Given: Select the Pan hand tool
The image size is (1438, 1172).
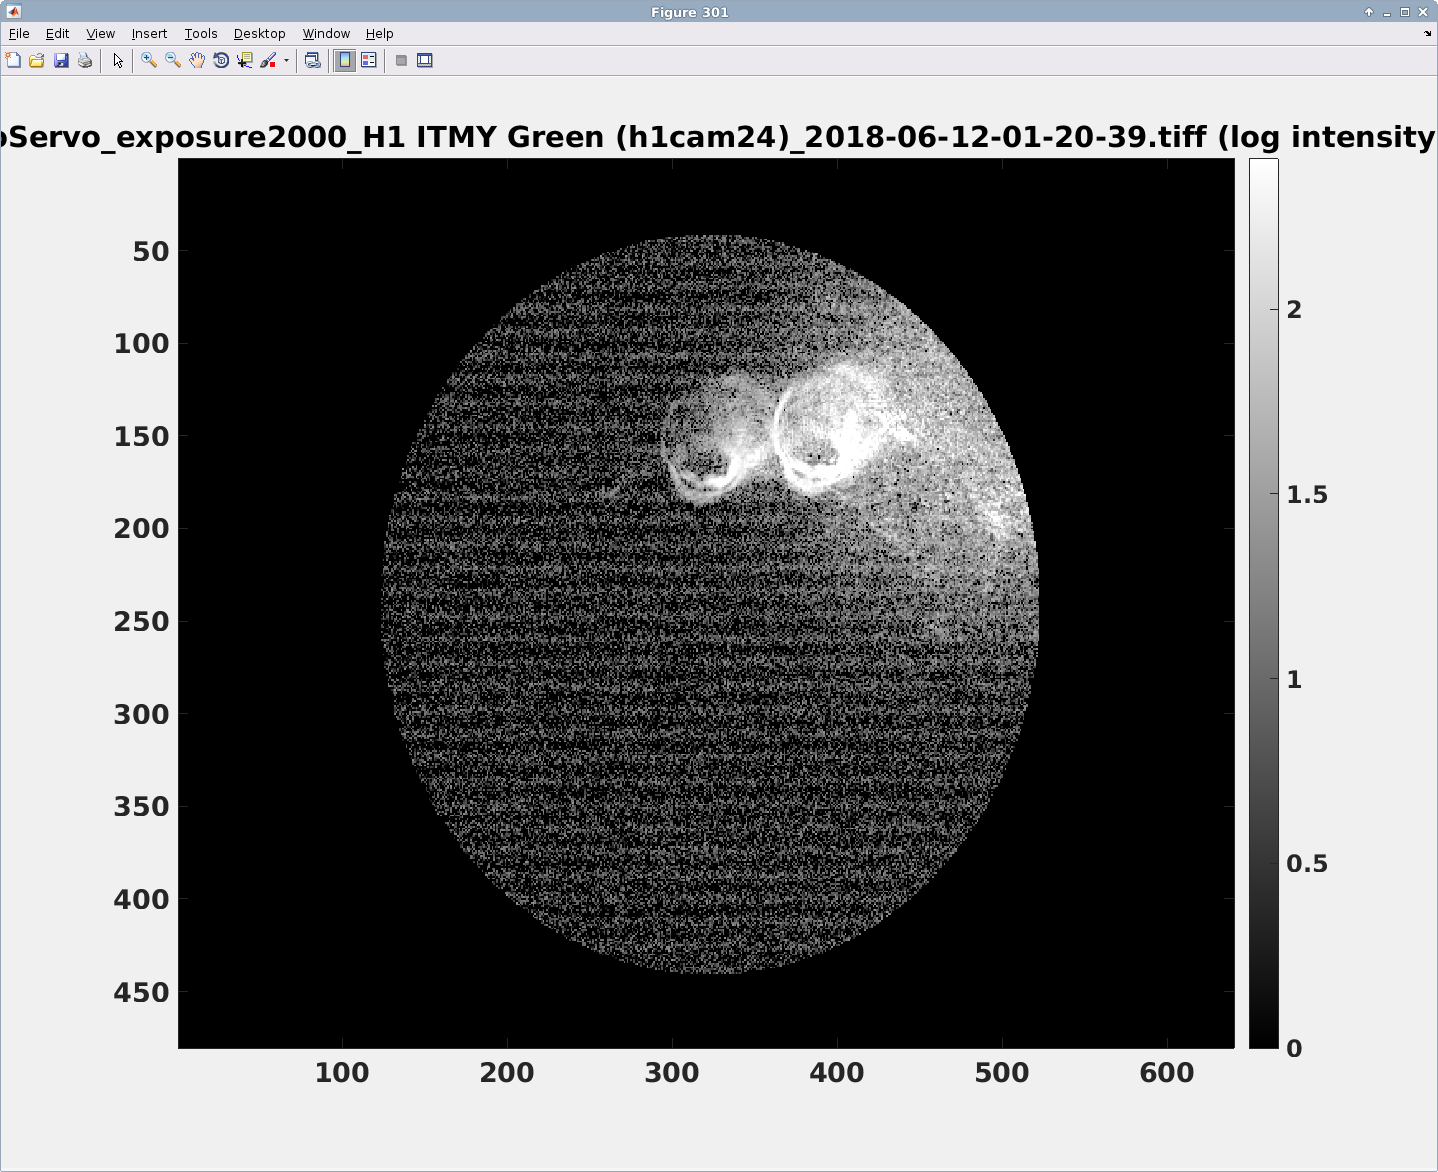Looking at the screenshot, I should pyautogui.click(x=197, y=61).
